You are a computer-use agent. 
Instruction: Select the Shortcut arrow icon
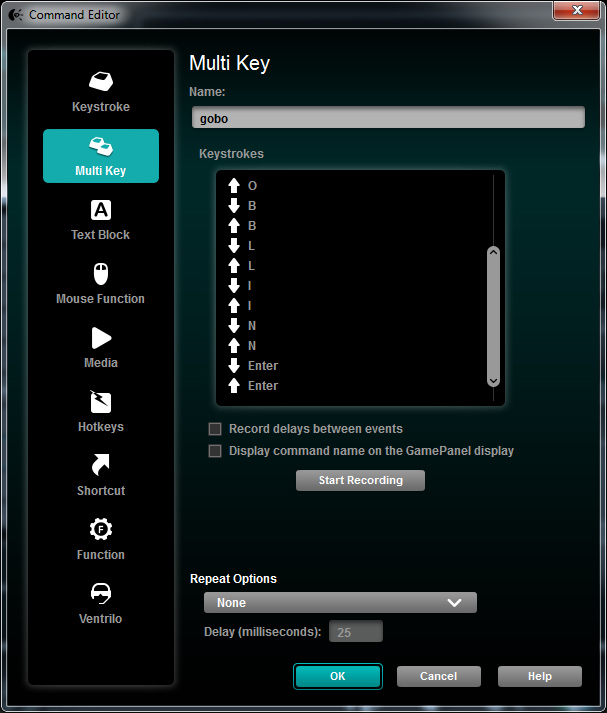101,465
